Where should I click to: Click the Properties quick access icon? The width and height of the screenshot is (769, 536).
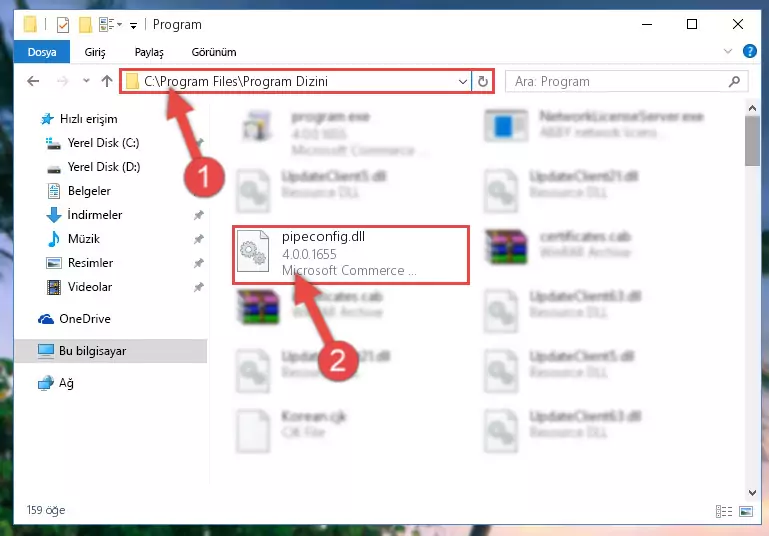(x=63, y=25)
